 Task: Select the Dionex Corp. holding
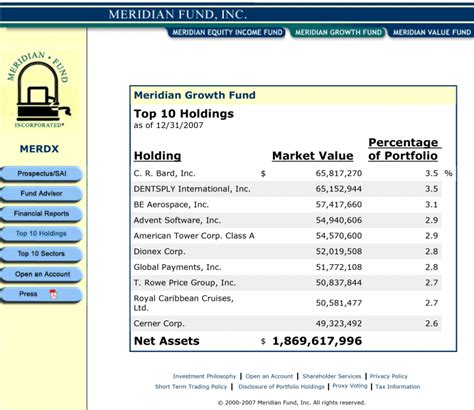159,252
